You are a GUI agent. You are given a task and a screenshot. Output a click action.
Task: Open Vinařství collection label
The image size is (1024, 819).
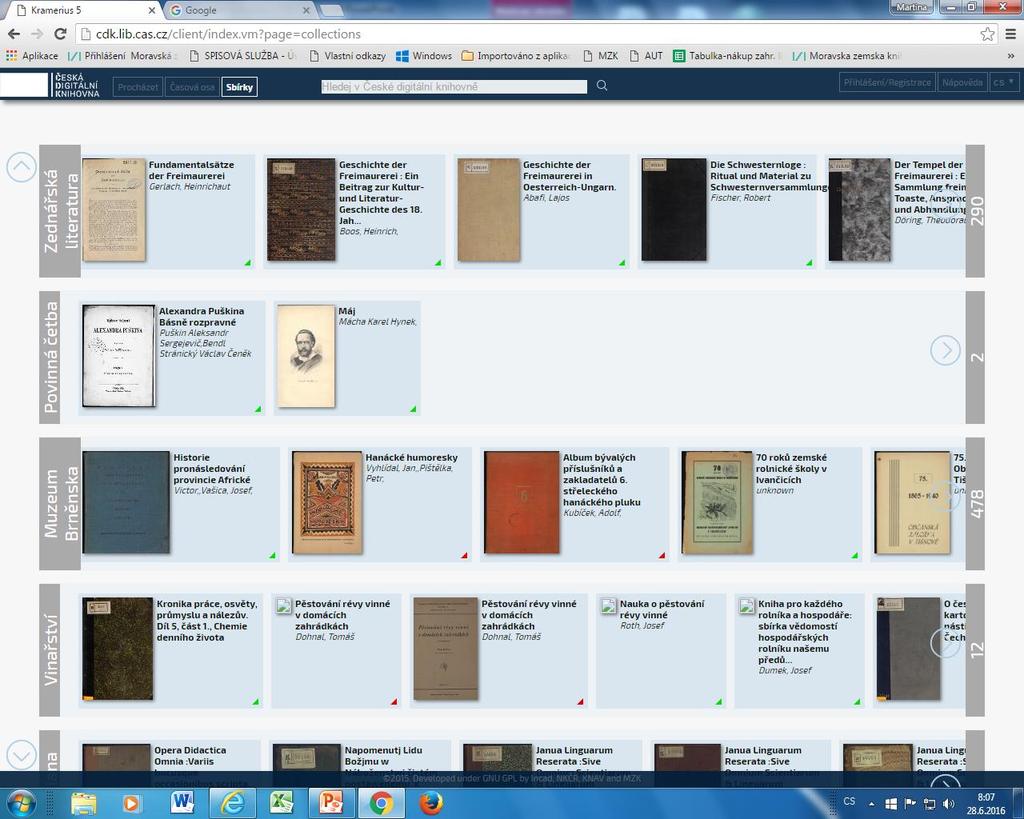click(50, 650)
